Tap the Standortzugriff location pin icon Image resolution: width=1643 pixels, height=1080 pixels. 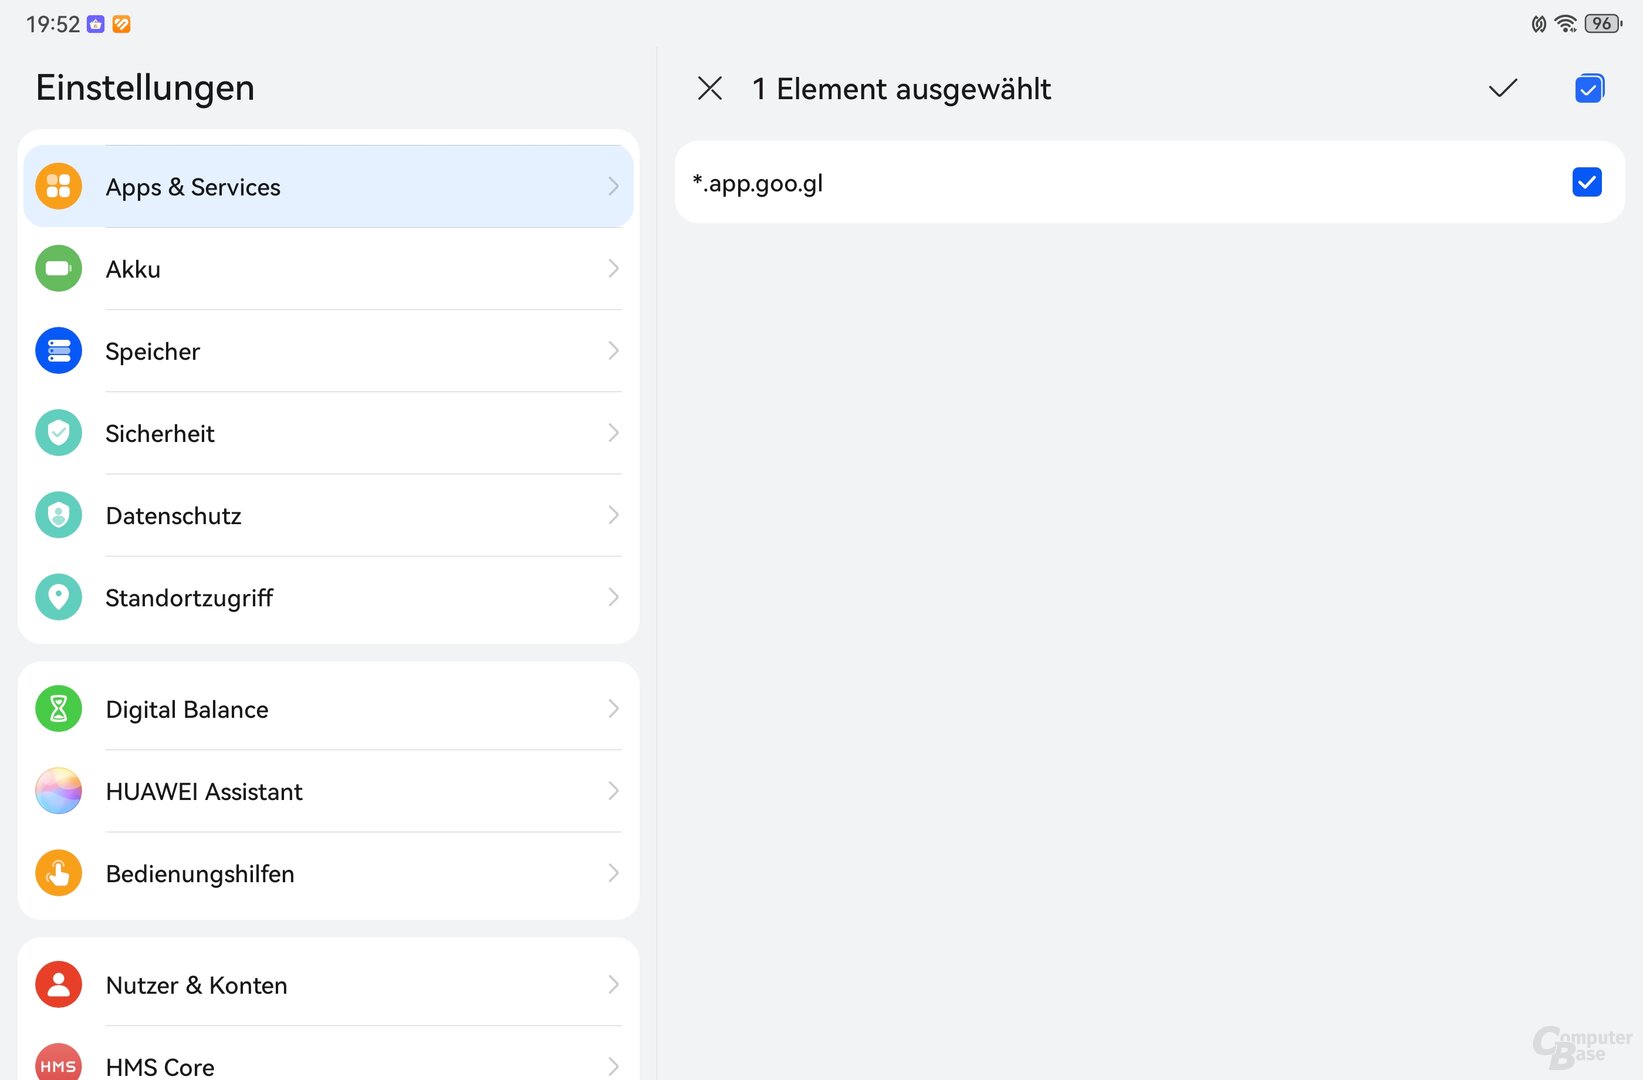point(59,597)
